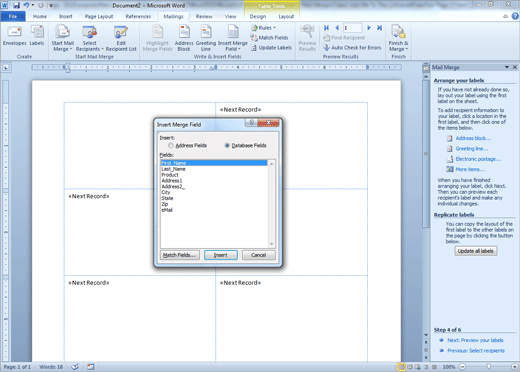This screenshot has height=372, width=520.
Task: Switch to the Page Layout tab
Action: [x=99, y=16]
